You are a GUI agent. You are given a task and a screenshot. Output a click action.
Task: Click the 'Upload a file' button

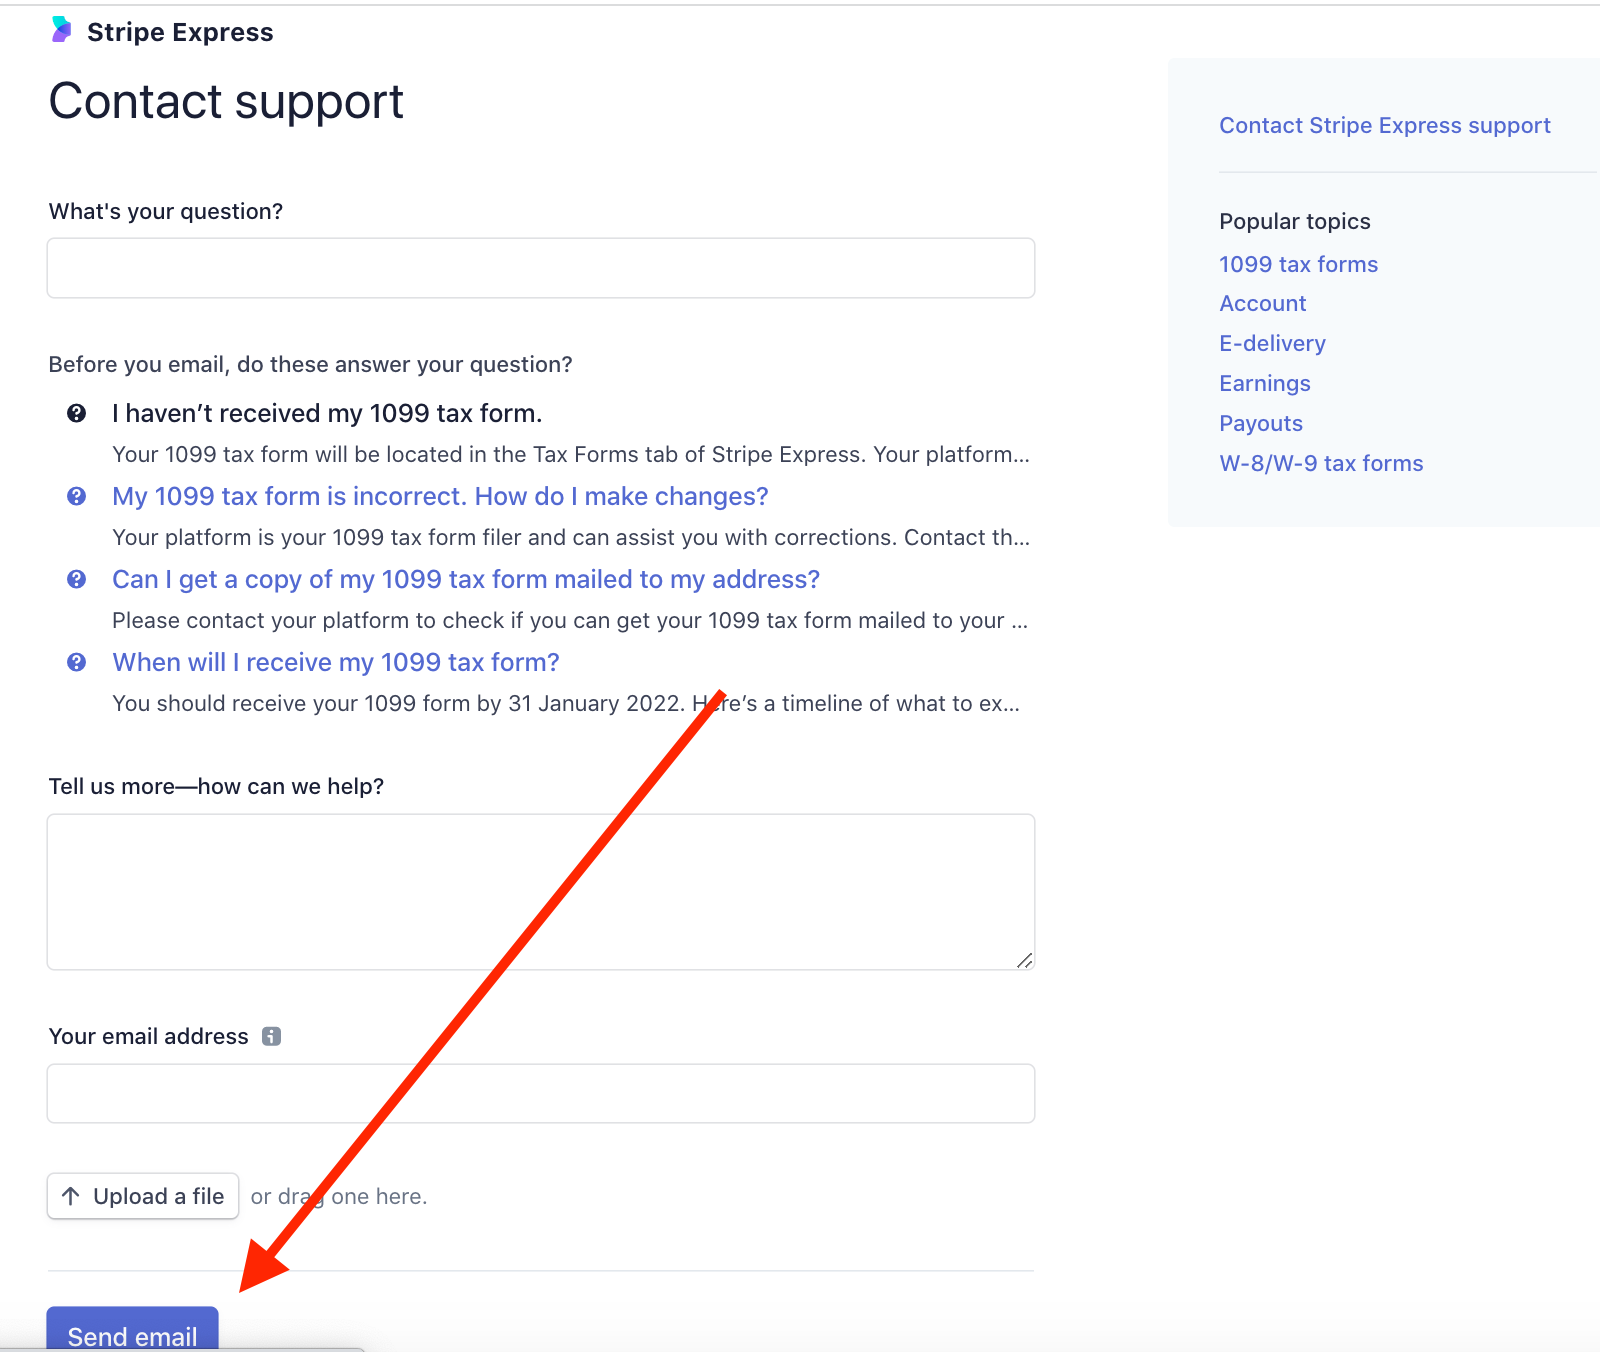[x=143, y=1196]
